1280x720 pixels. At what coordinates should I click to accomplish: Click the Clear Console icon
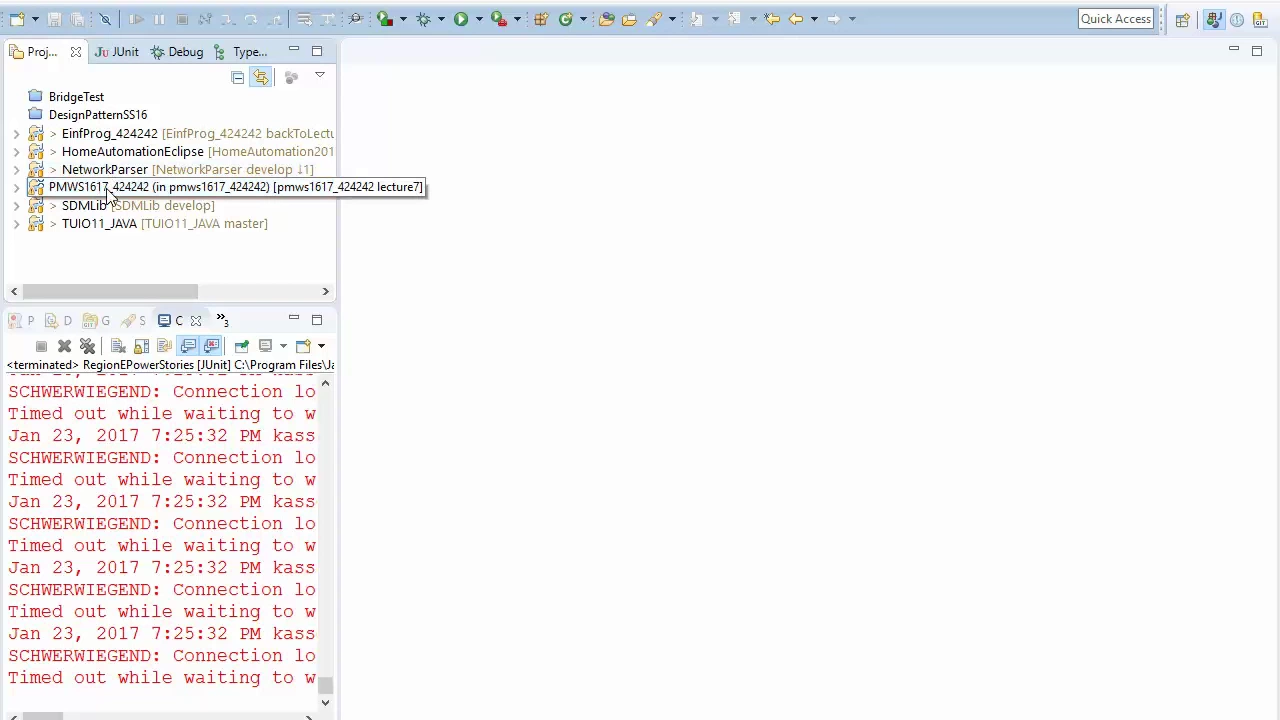(x=118, y=346)
